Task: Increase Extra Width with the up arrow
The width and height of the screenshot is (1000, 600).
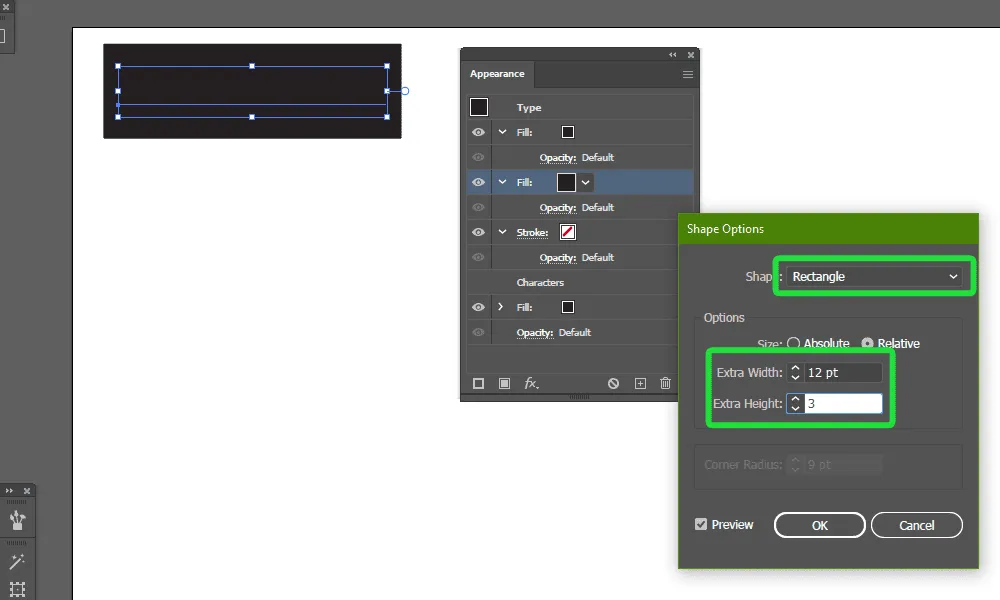Action: [795, 368]
